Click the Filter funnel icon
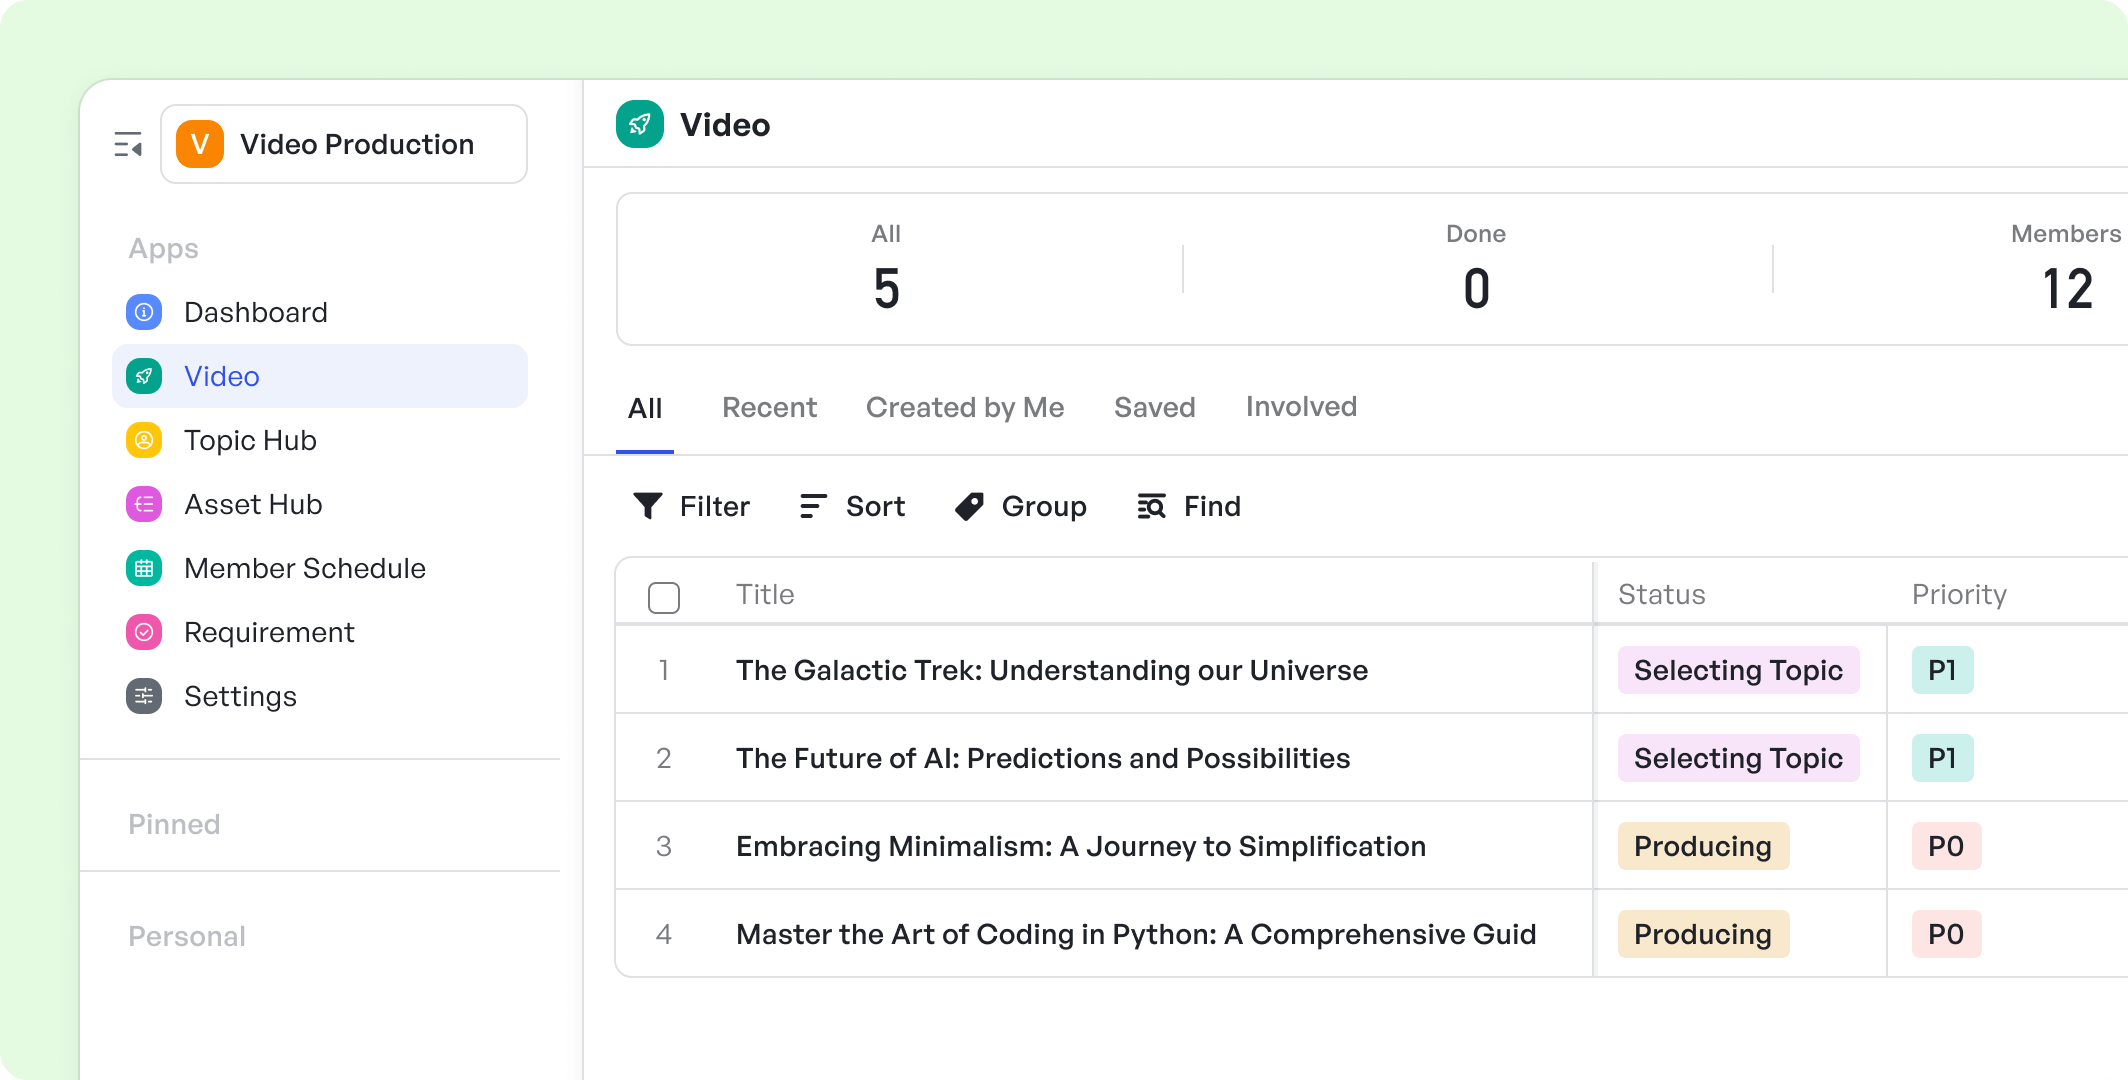The height and width of the screenshot is (1080, 2128). (648, 506)
